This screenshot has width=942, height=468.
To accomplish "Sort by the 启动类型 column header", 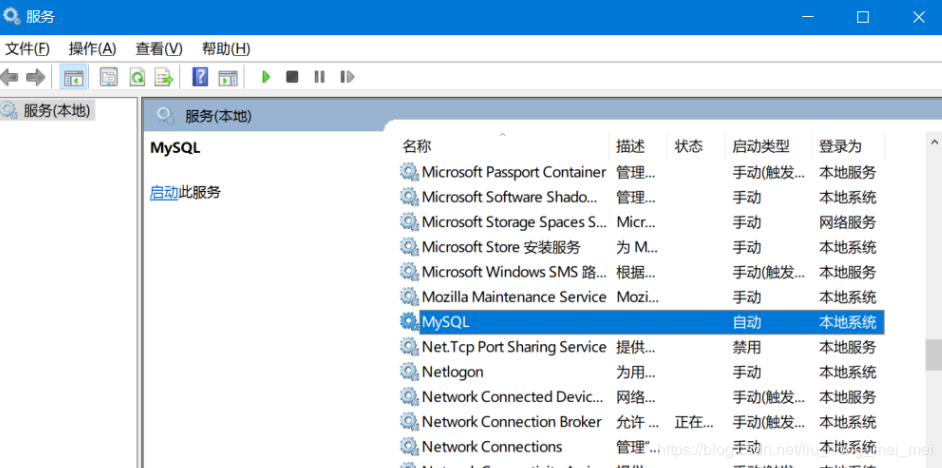I will (x=760, y=146).
